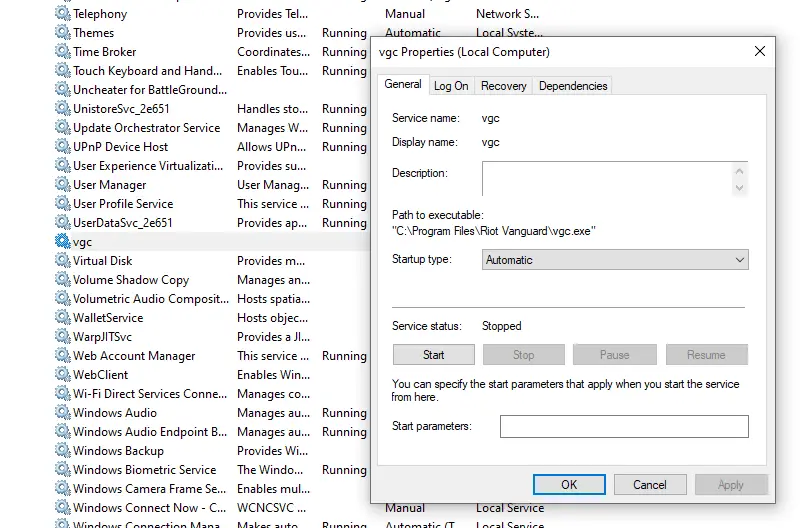This screenshot has height=528, width=803.
Task: Select the Windows Audio Endpoint B... service
Action: point(150,432)
